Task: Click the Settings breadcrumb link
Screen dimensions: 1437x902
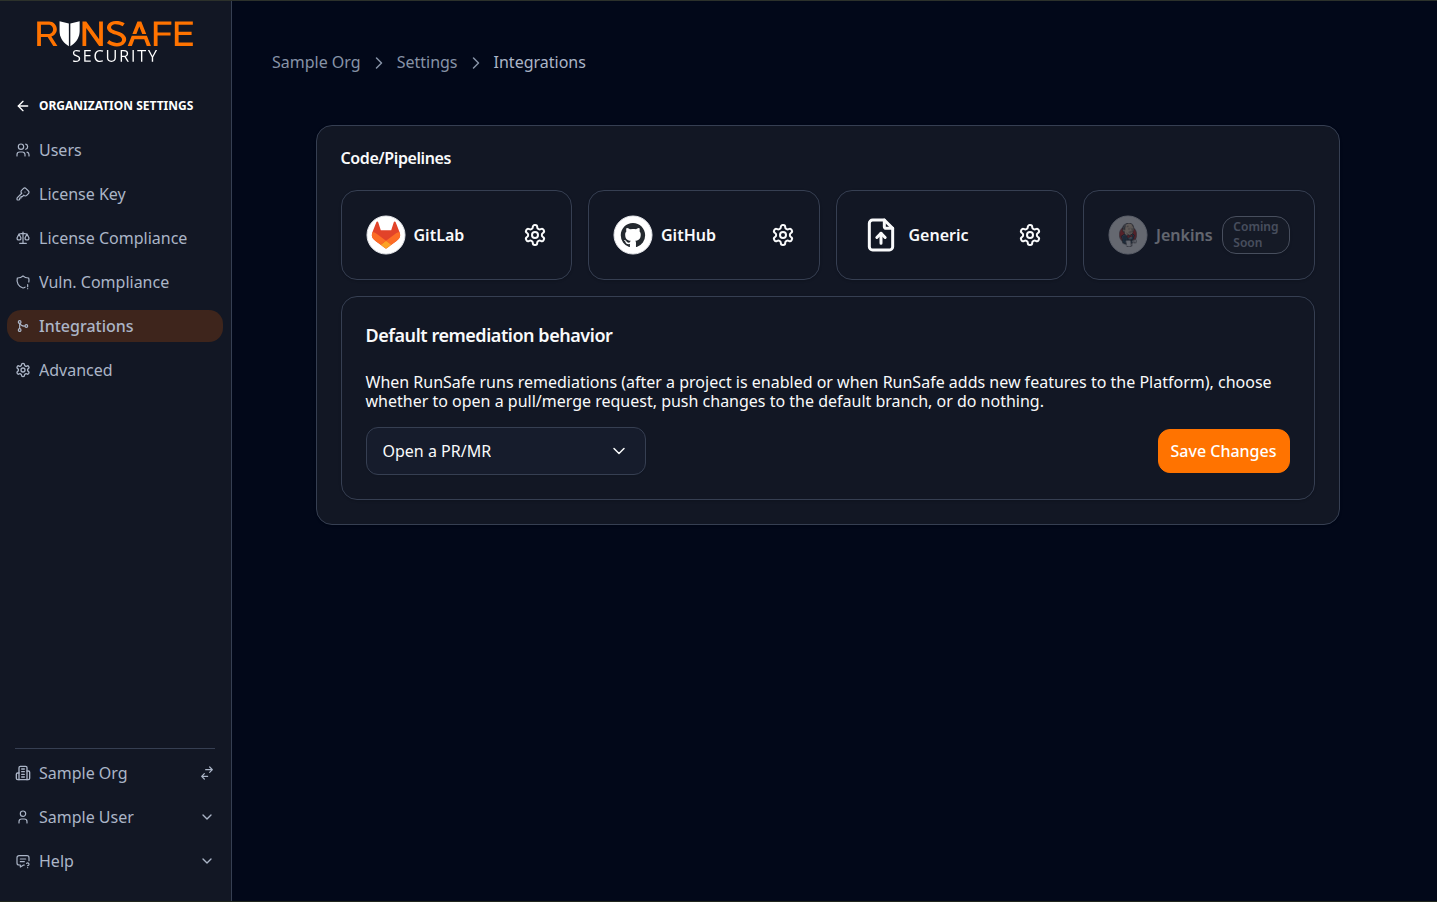Action: click(x=427, y=62)
